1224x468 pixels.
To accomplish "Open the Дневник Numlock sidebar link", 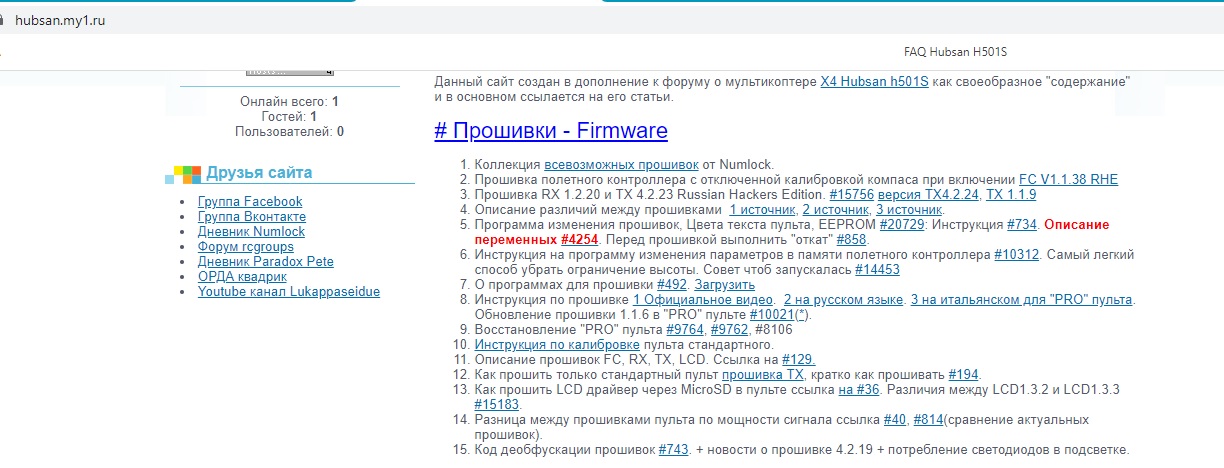I will (251, 232).
